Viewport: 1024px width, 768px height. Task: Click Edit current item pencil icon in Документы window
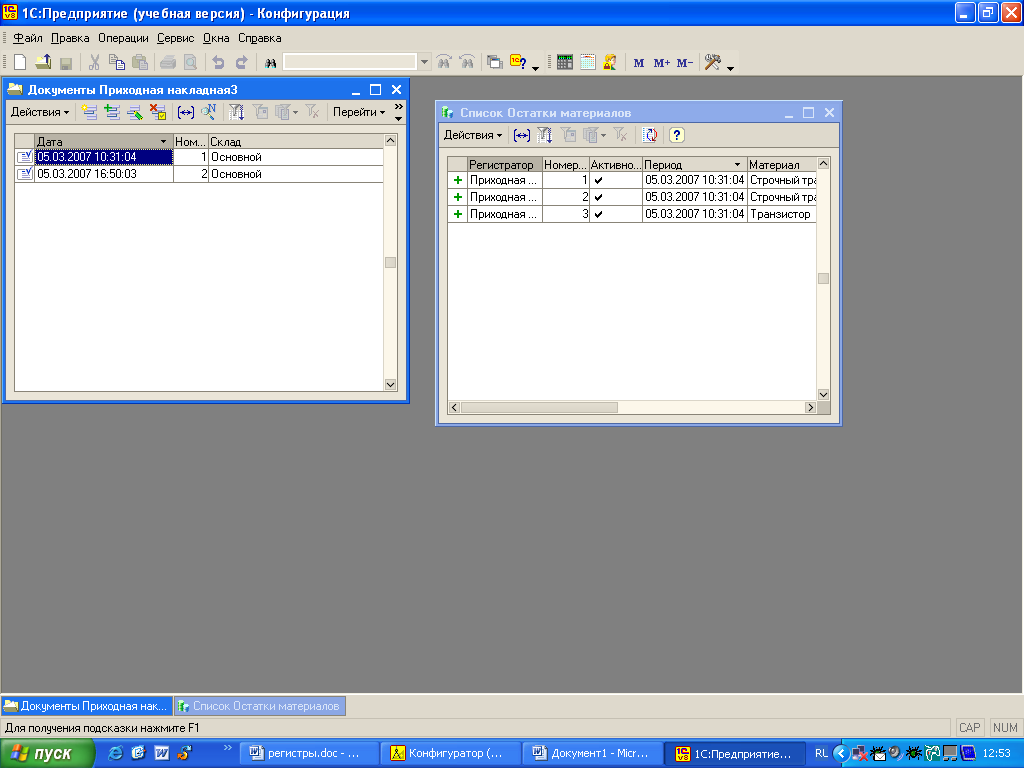click(135, 112)
